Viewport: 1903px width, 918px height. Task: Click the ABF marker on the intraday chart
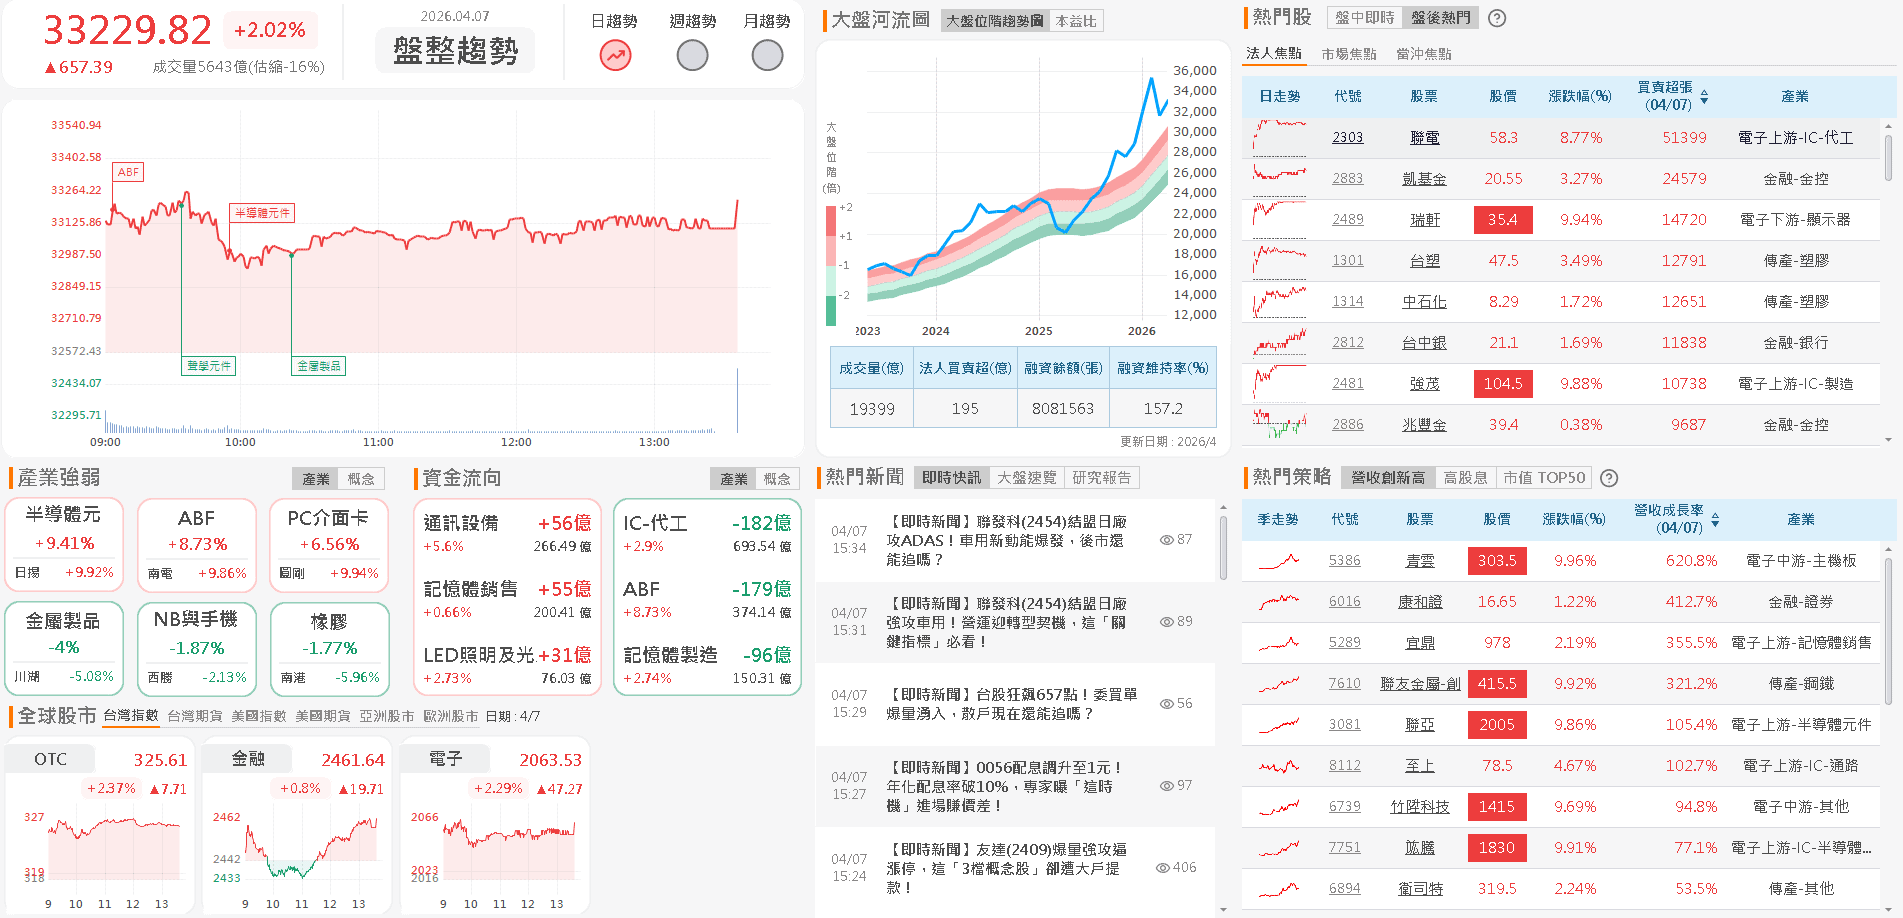[127, 171]
